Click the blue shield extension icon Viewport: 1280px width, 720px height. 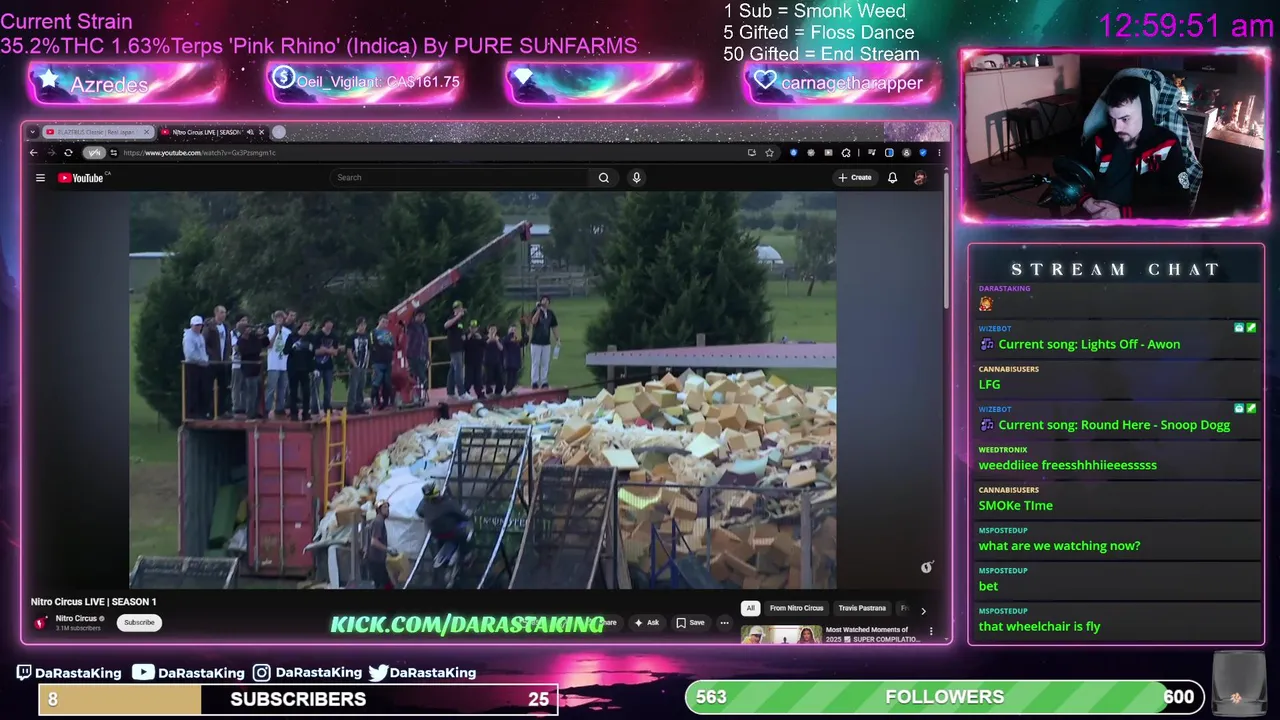923,153
